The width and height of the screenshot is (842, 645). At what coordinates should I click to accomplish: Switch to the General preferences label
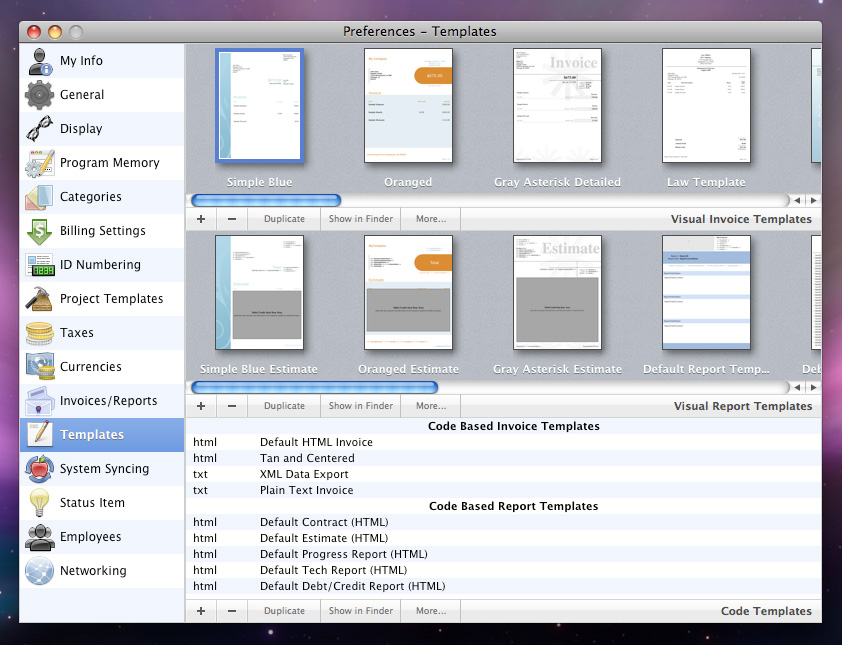click(82, 95)
